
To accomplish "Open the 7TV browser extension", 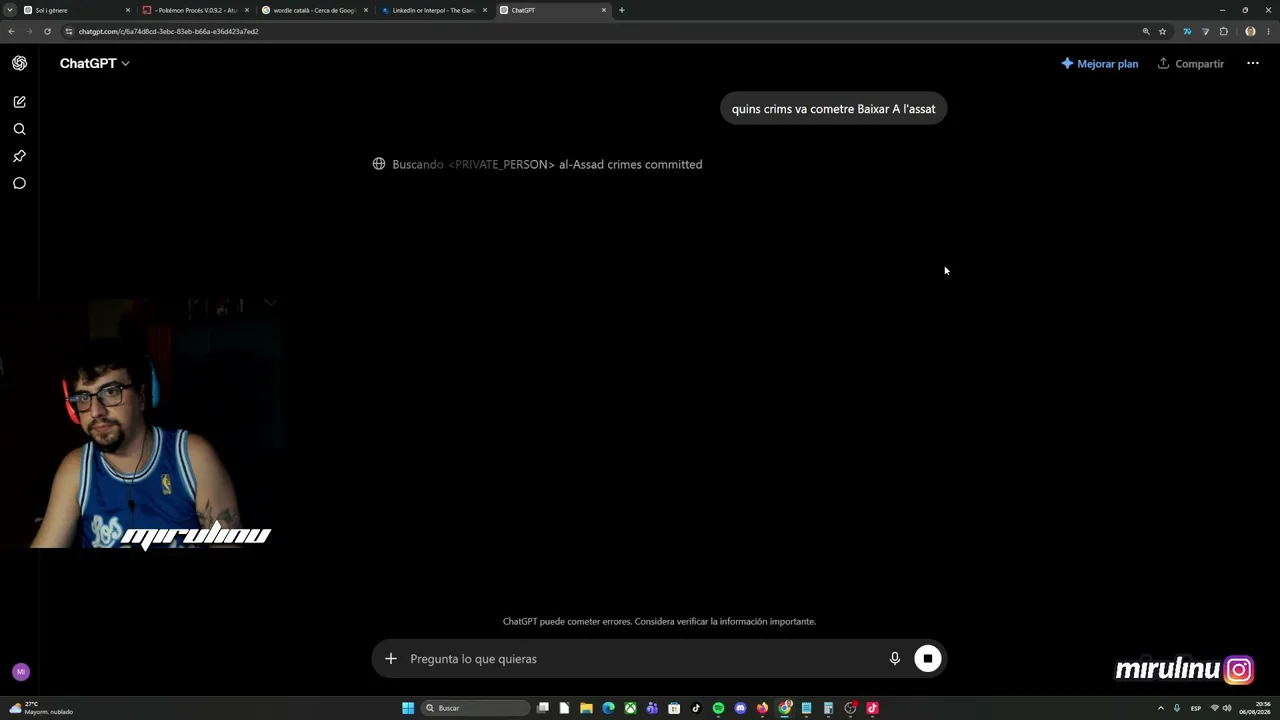I will coord(1187,31).
